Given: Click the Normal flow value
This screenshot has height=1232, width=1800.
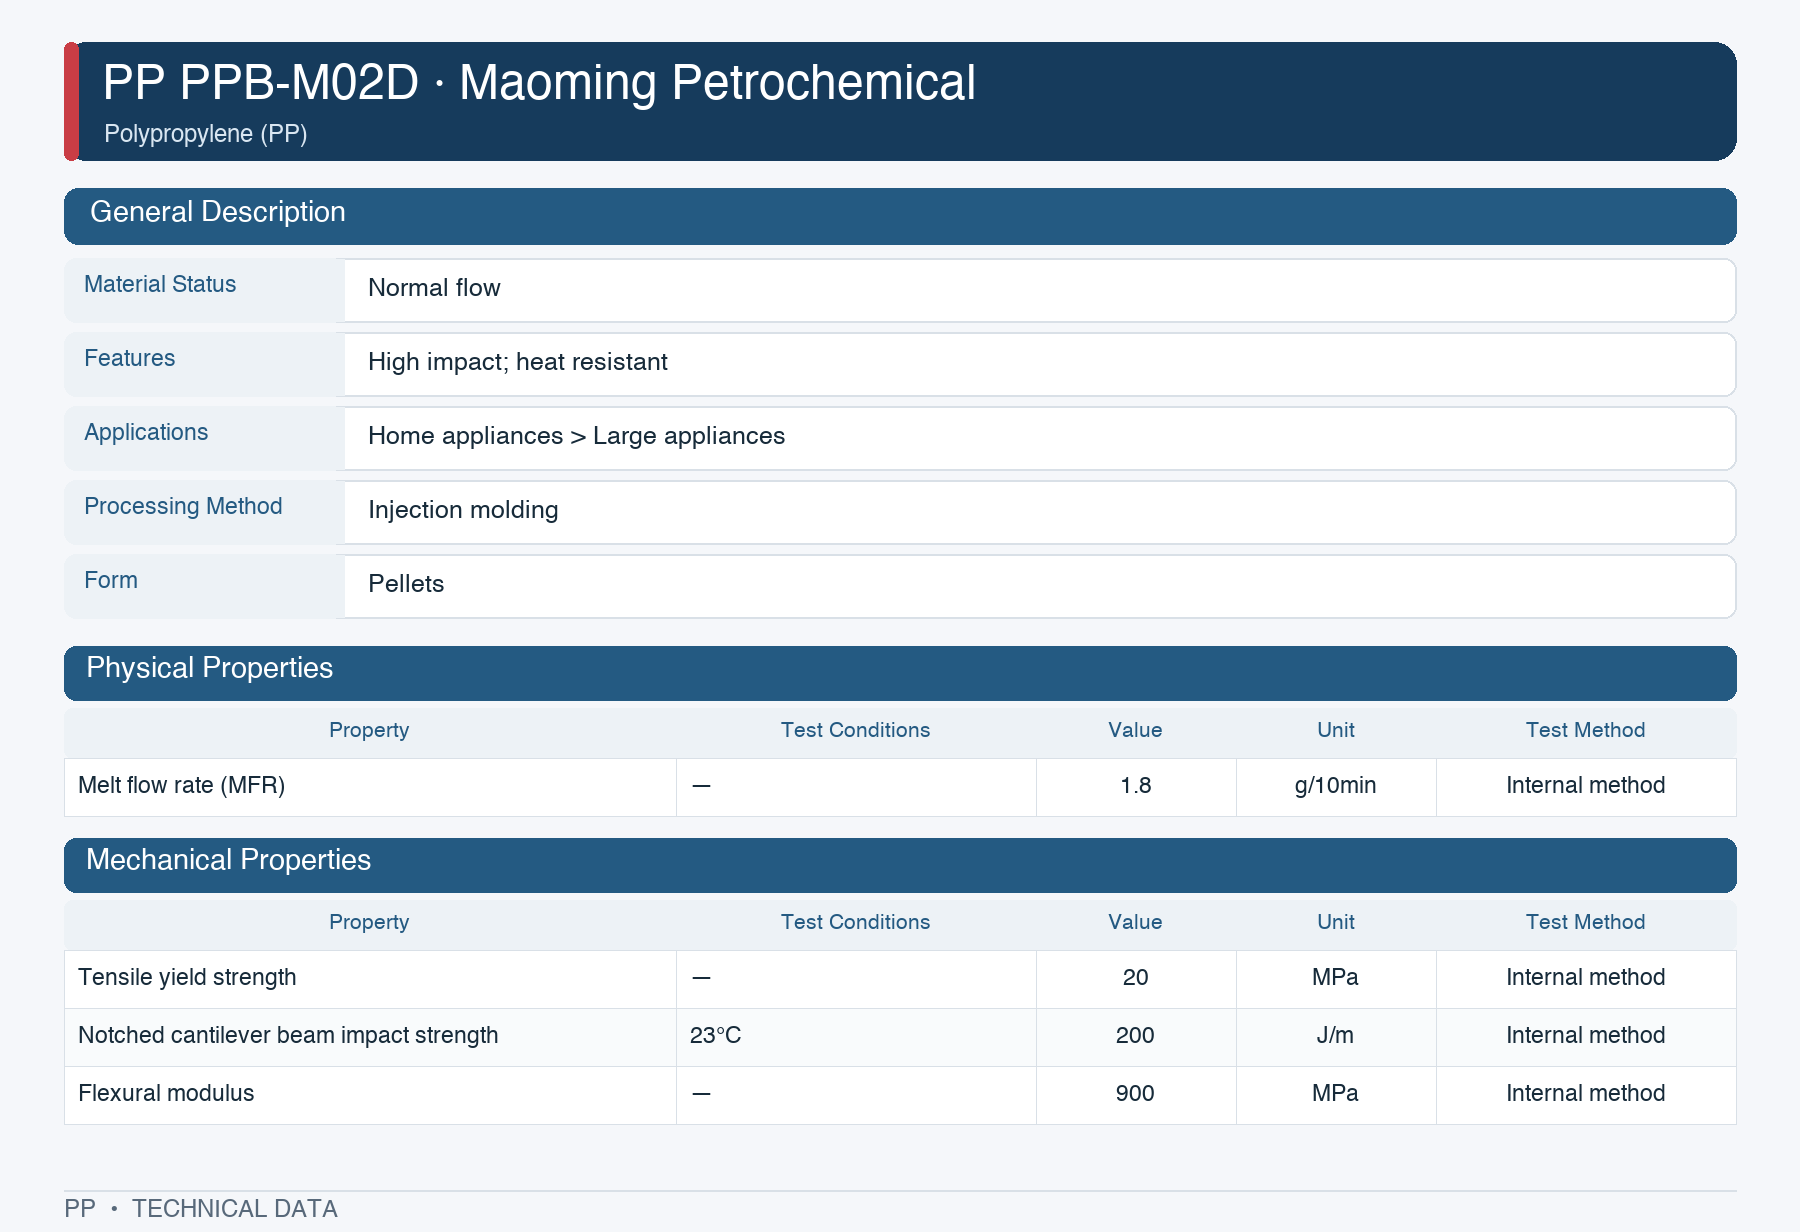Looking at the screenshot, I should [x=434, y=288].
